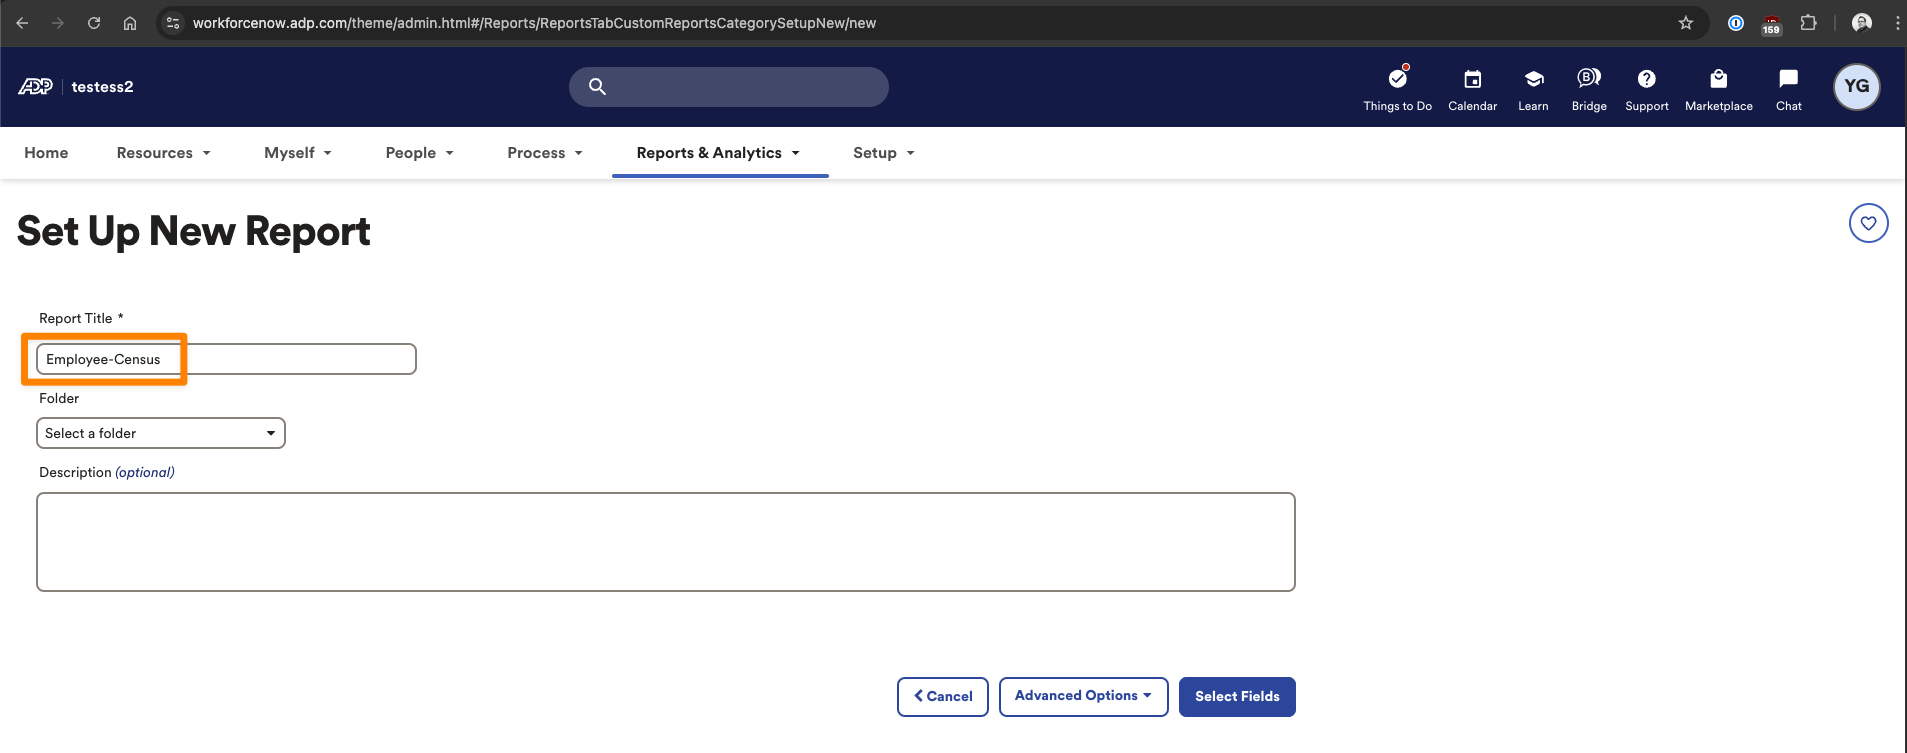Click the Select Fields button
1907x753 pixels.
tap(1237, 697)
